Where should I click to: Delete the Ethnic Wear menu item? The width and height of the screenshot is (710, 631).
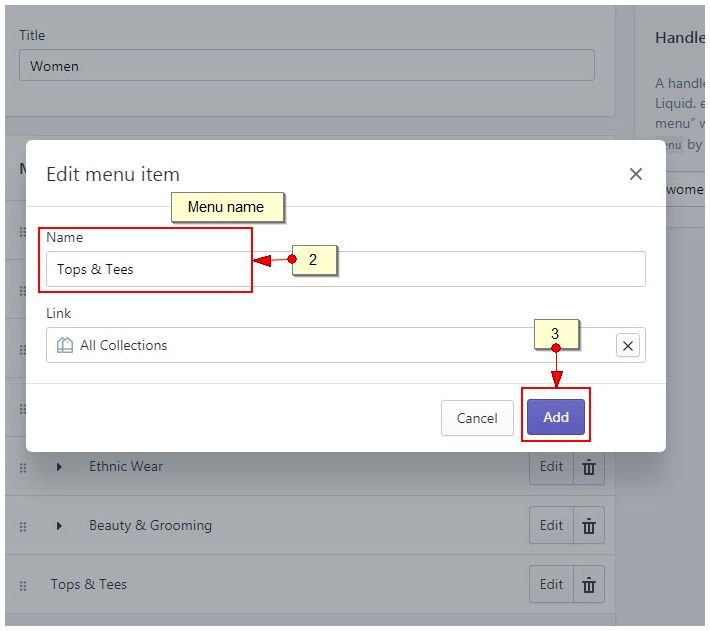click(589, 467)
